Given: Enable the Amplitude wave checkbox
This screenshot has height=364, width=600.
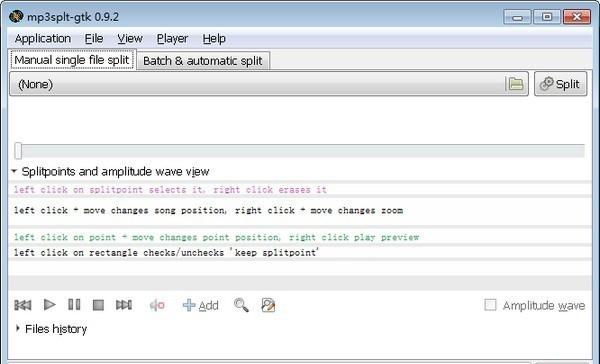Looking at the screenshot, I should [490, 305].
